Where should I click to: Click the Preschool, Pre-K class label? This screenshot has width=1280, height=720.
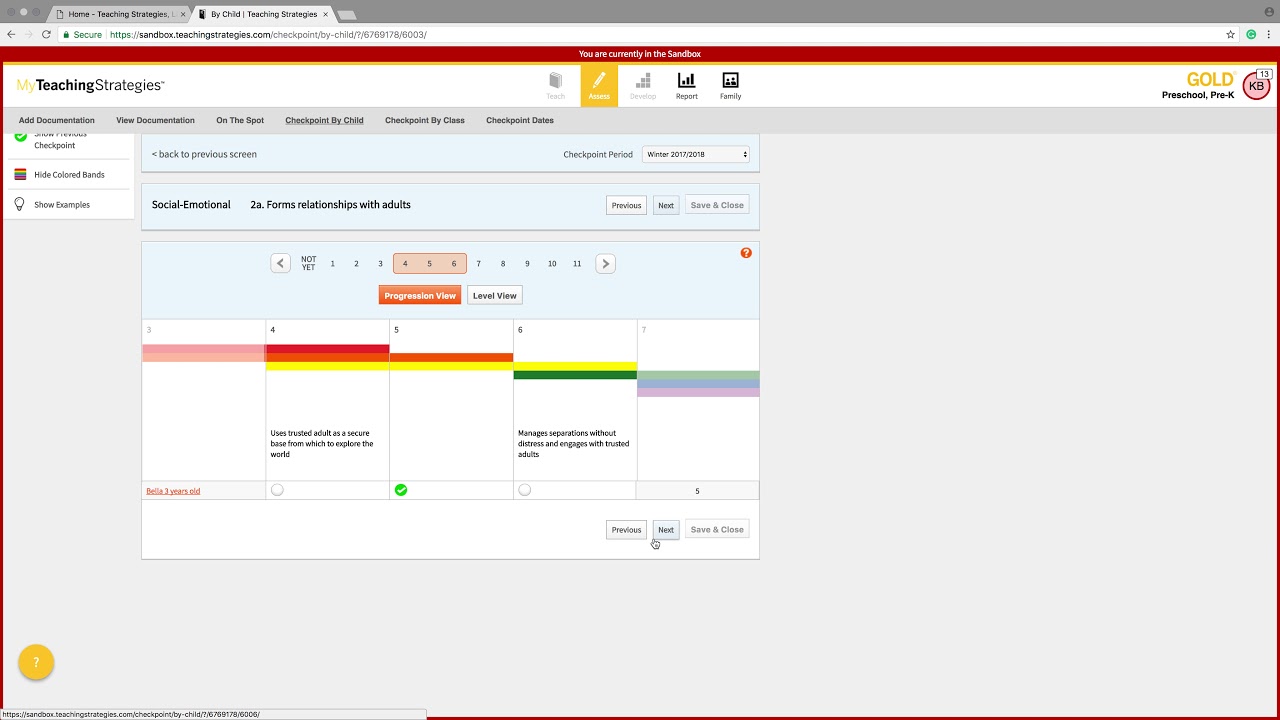pyautogui.click(x=1198, y=95)
